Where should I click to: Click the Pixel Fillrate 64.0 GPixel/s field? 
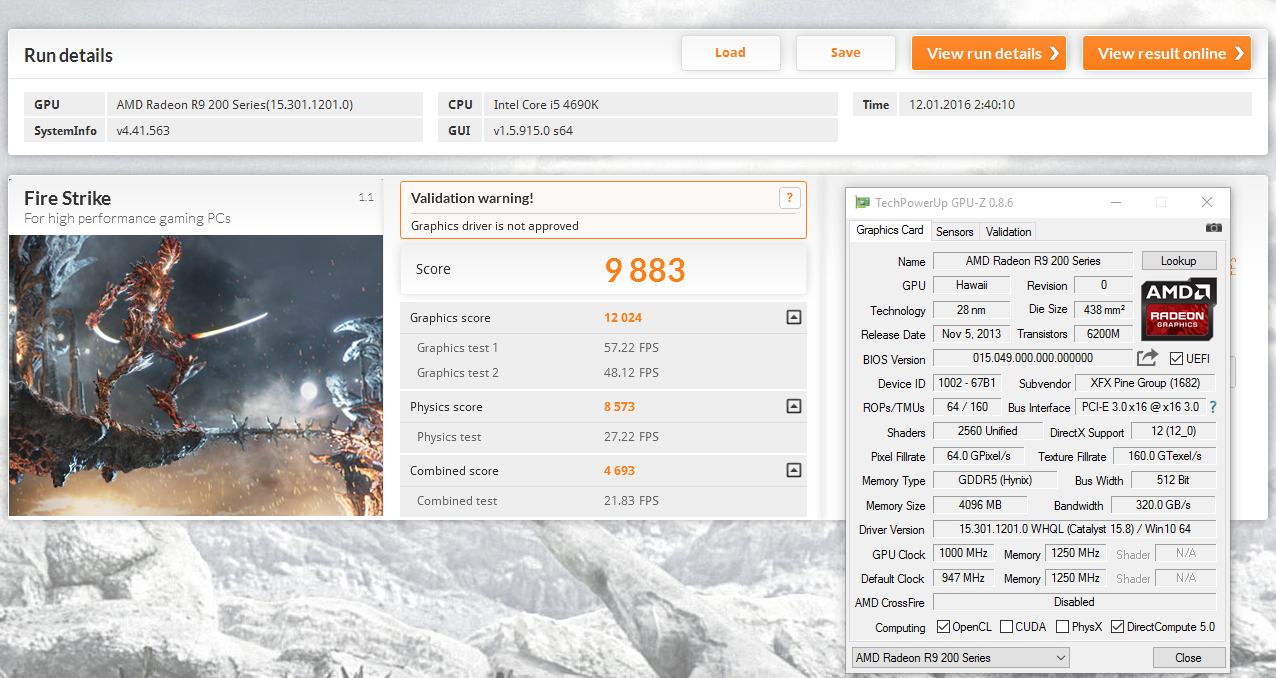[978, 456]
